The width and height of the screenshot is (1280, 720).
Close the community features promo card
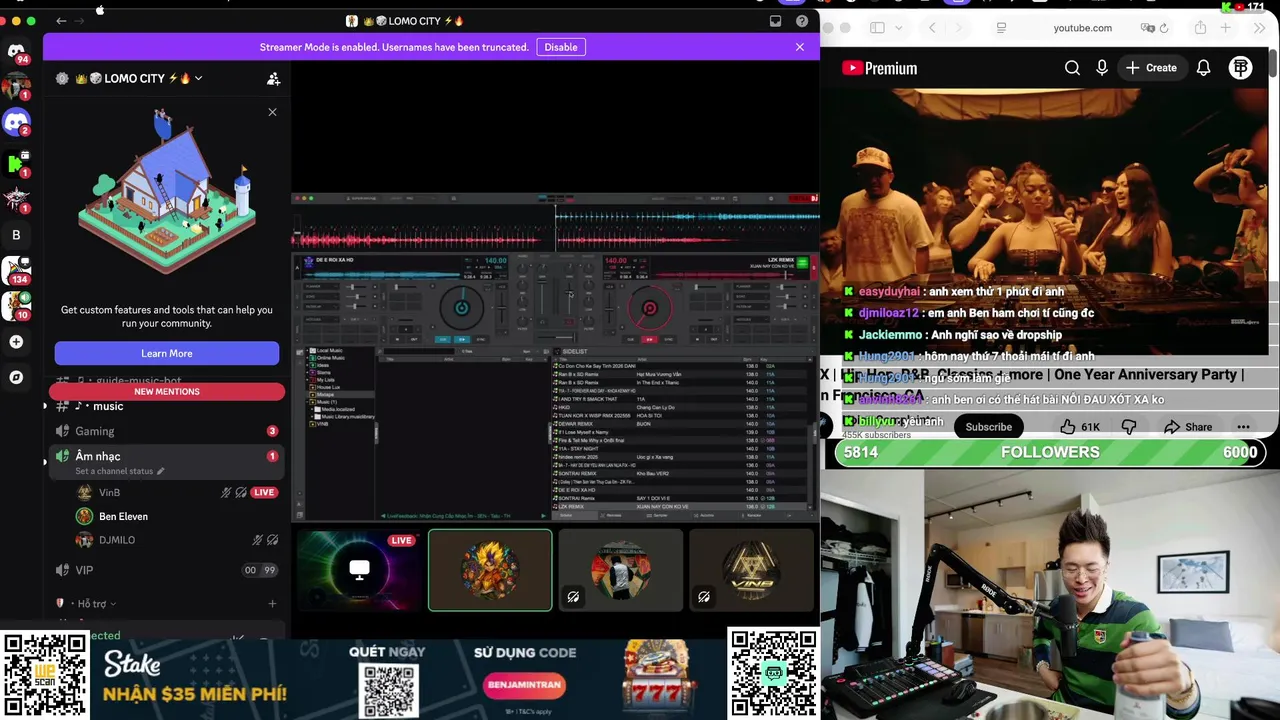(x=272, y=112)
